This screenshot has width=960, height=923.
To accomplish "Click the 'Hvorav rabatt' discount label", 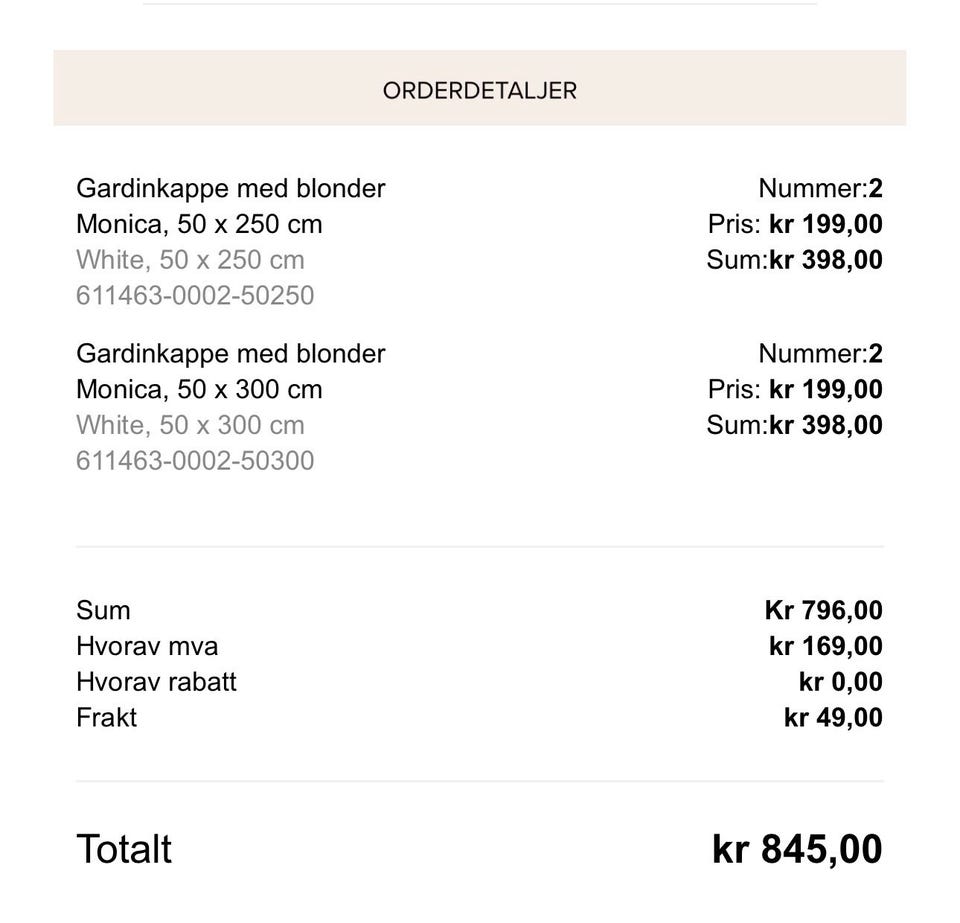I will tap(156, 682).
